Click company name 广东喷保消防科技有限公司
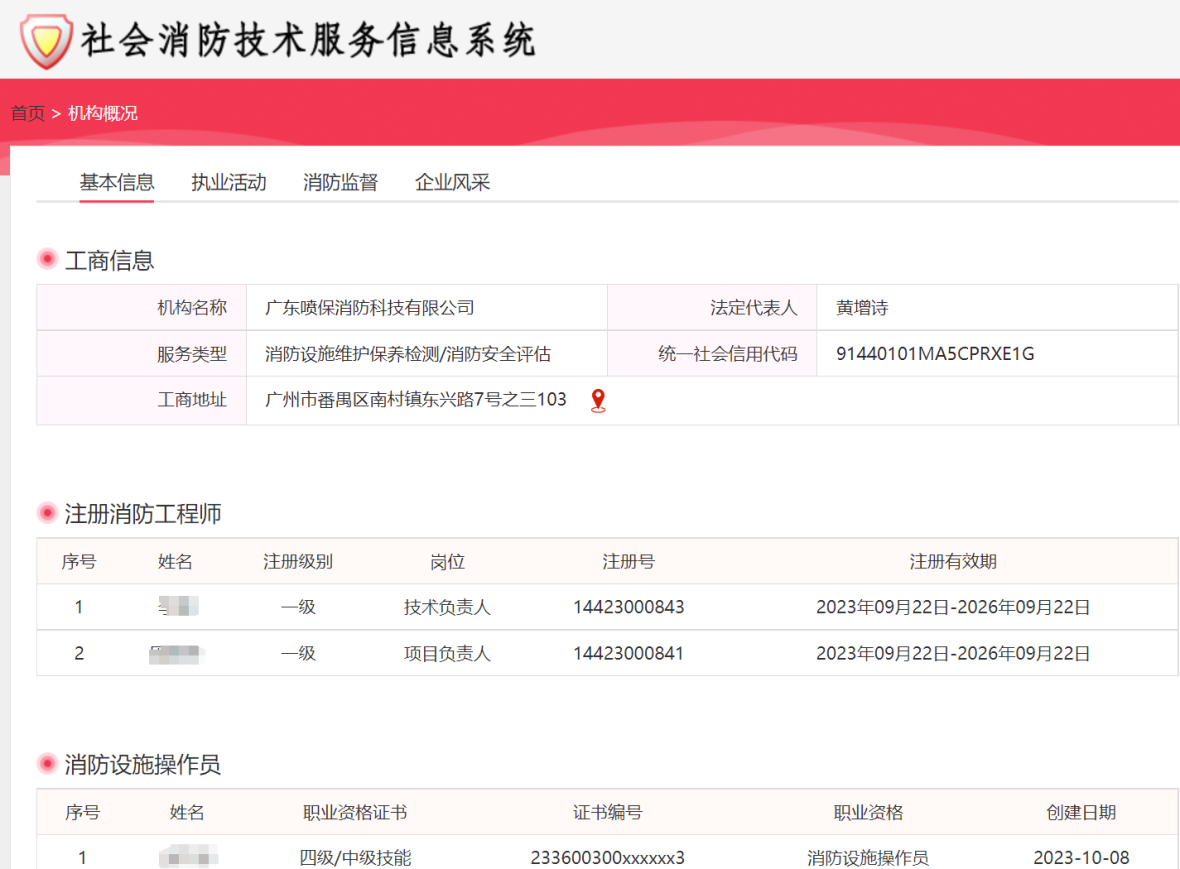Screen dimensions: 1180x869 pyautogui.click(x=370, y=308)
